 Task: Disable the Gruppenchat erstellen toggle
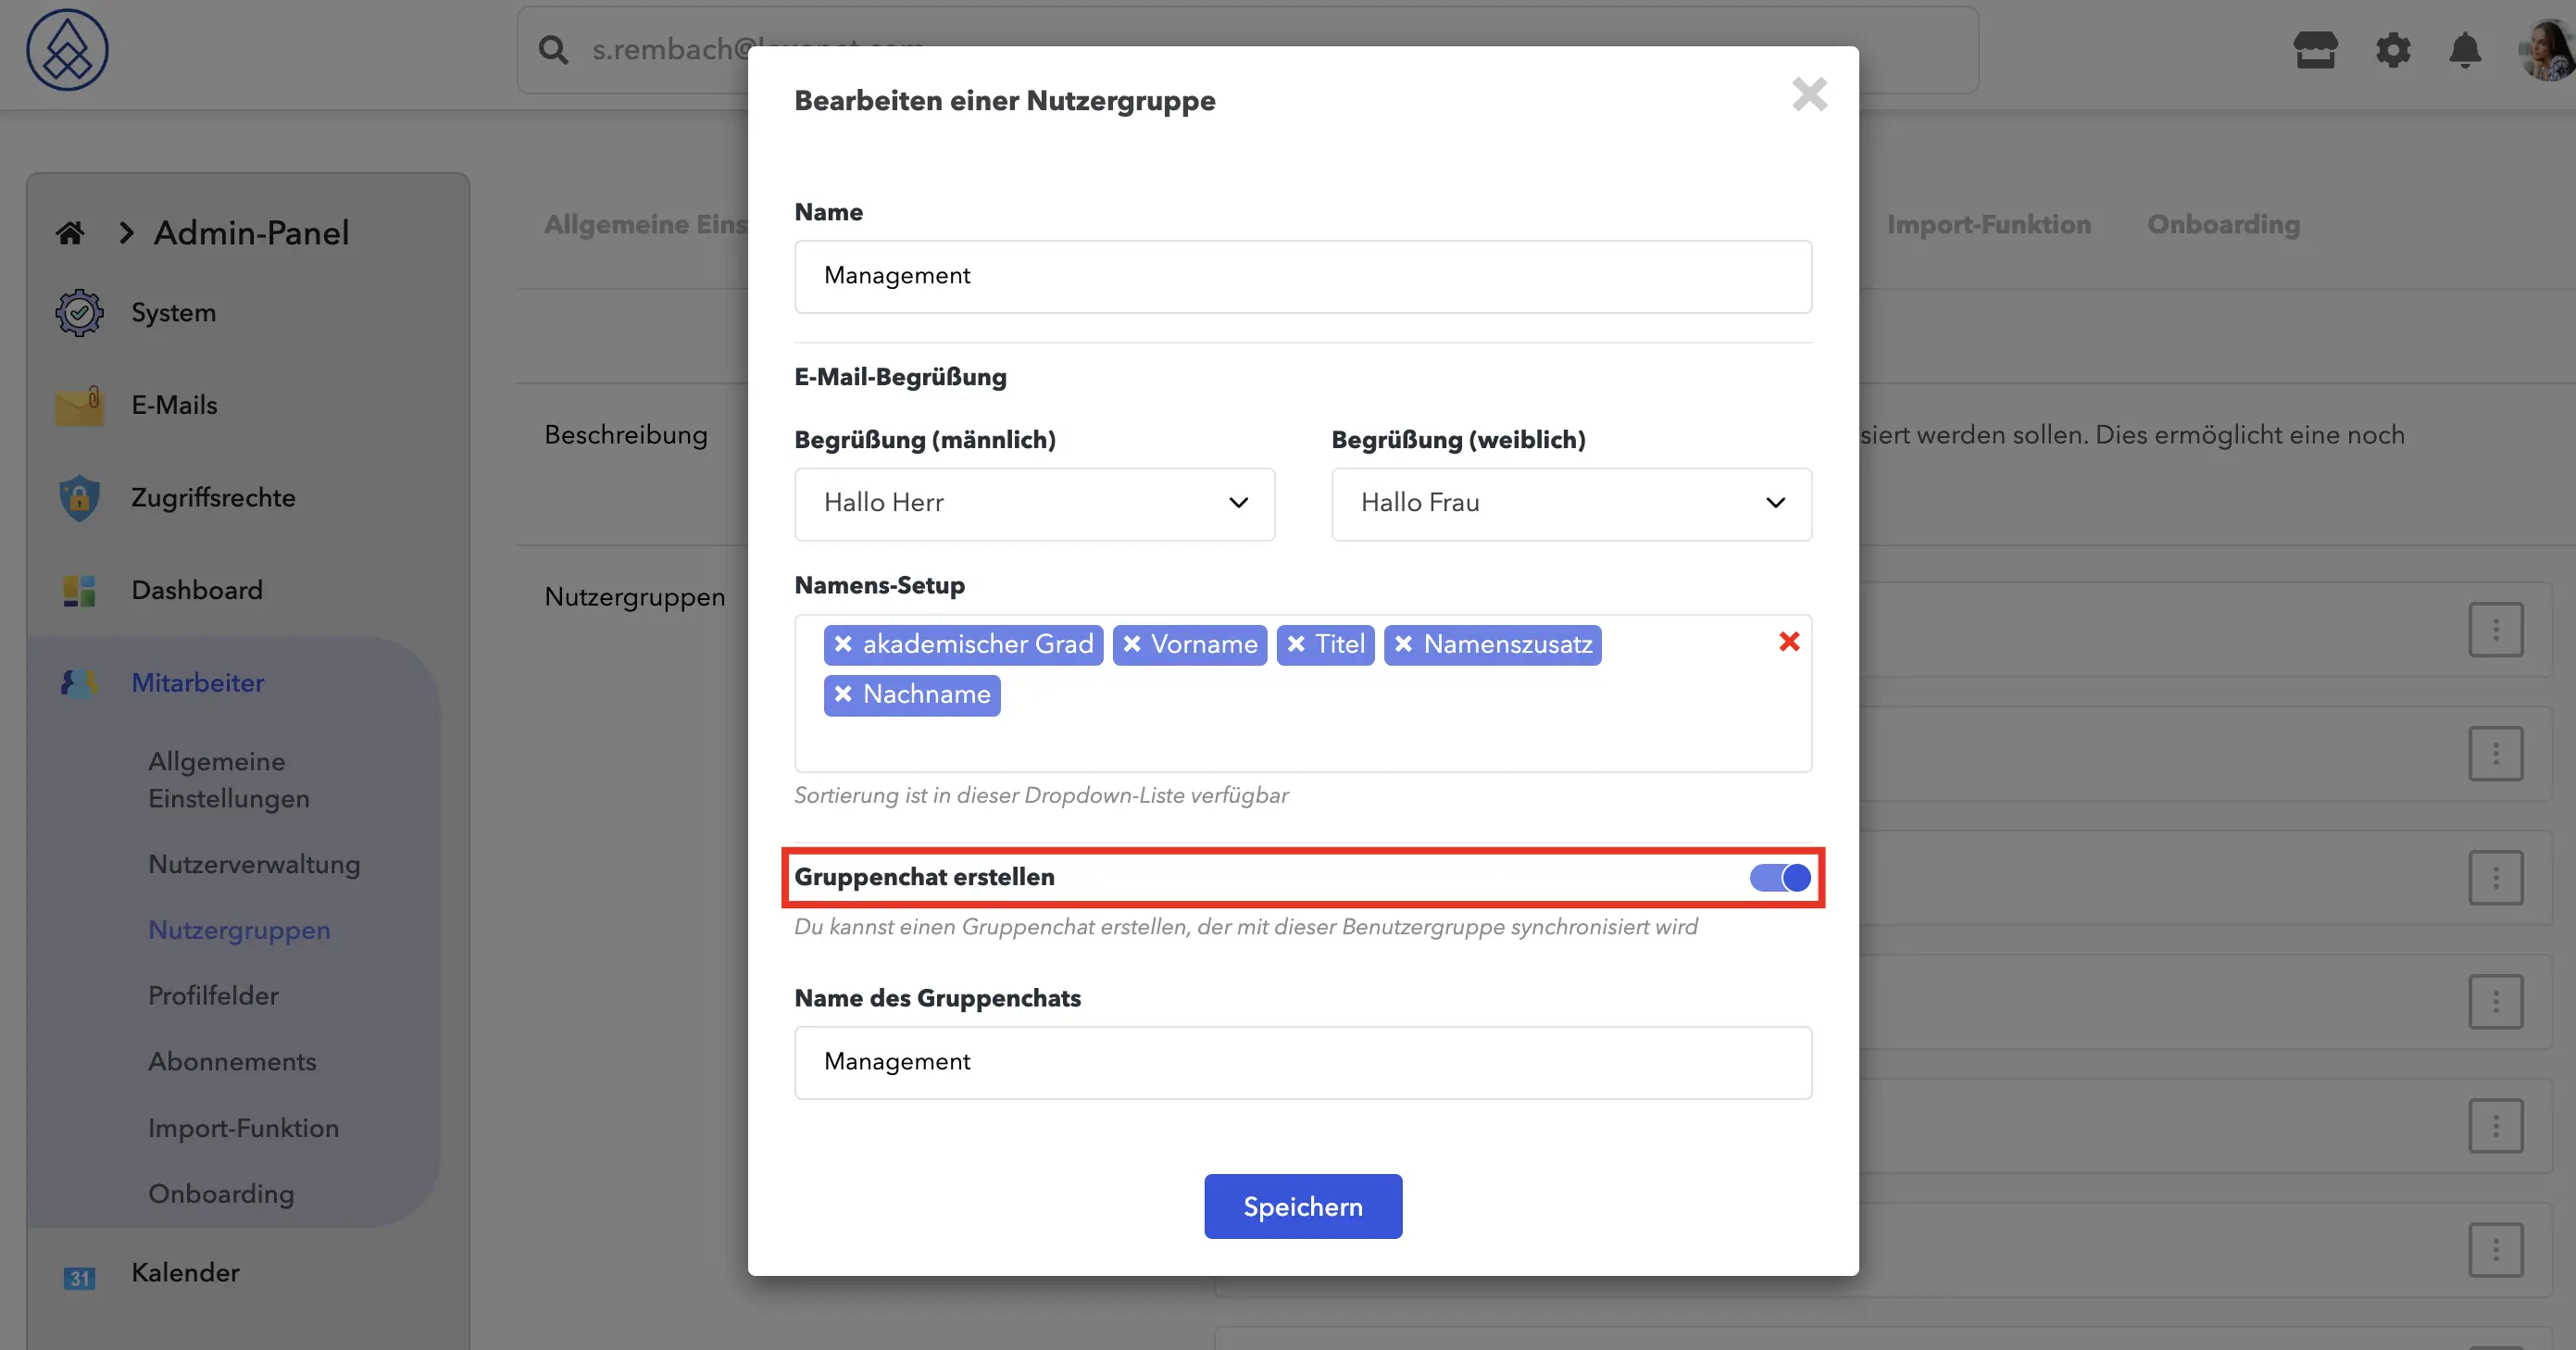point(1780,877)
